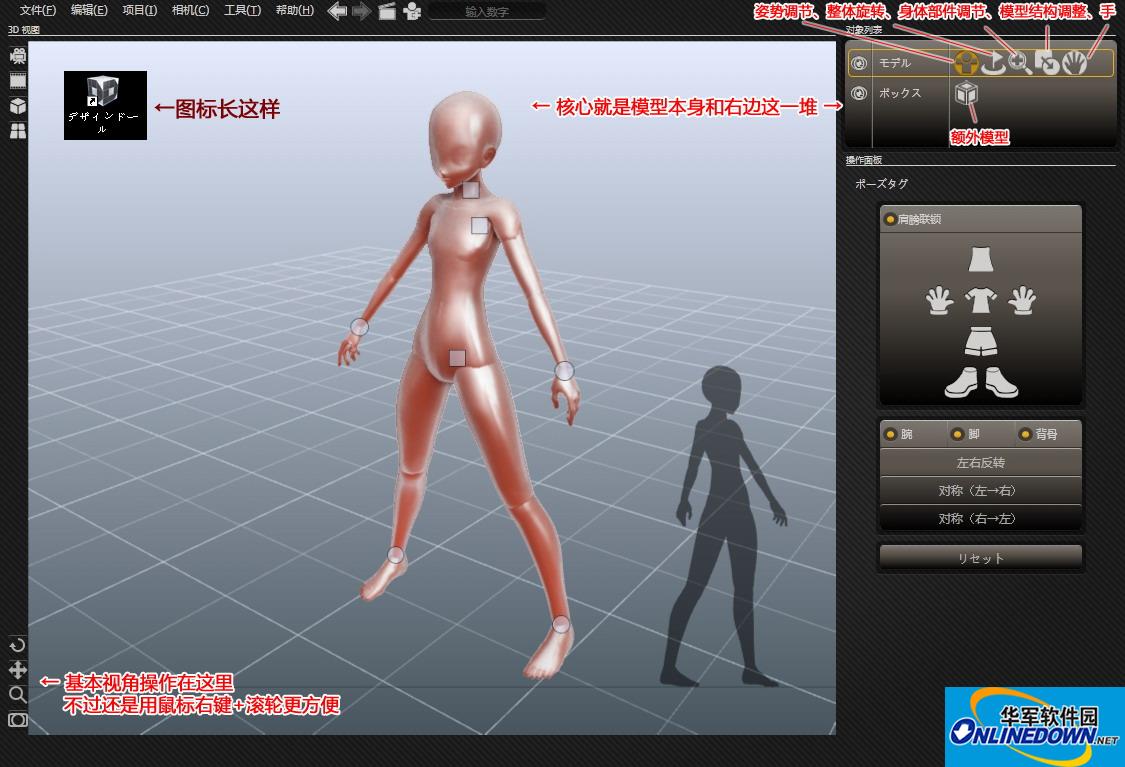Click the clapperboard icon in top toolbar
1125x767 pixels.
387,11
